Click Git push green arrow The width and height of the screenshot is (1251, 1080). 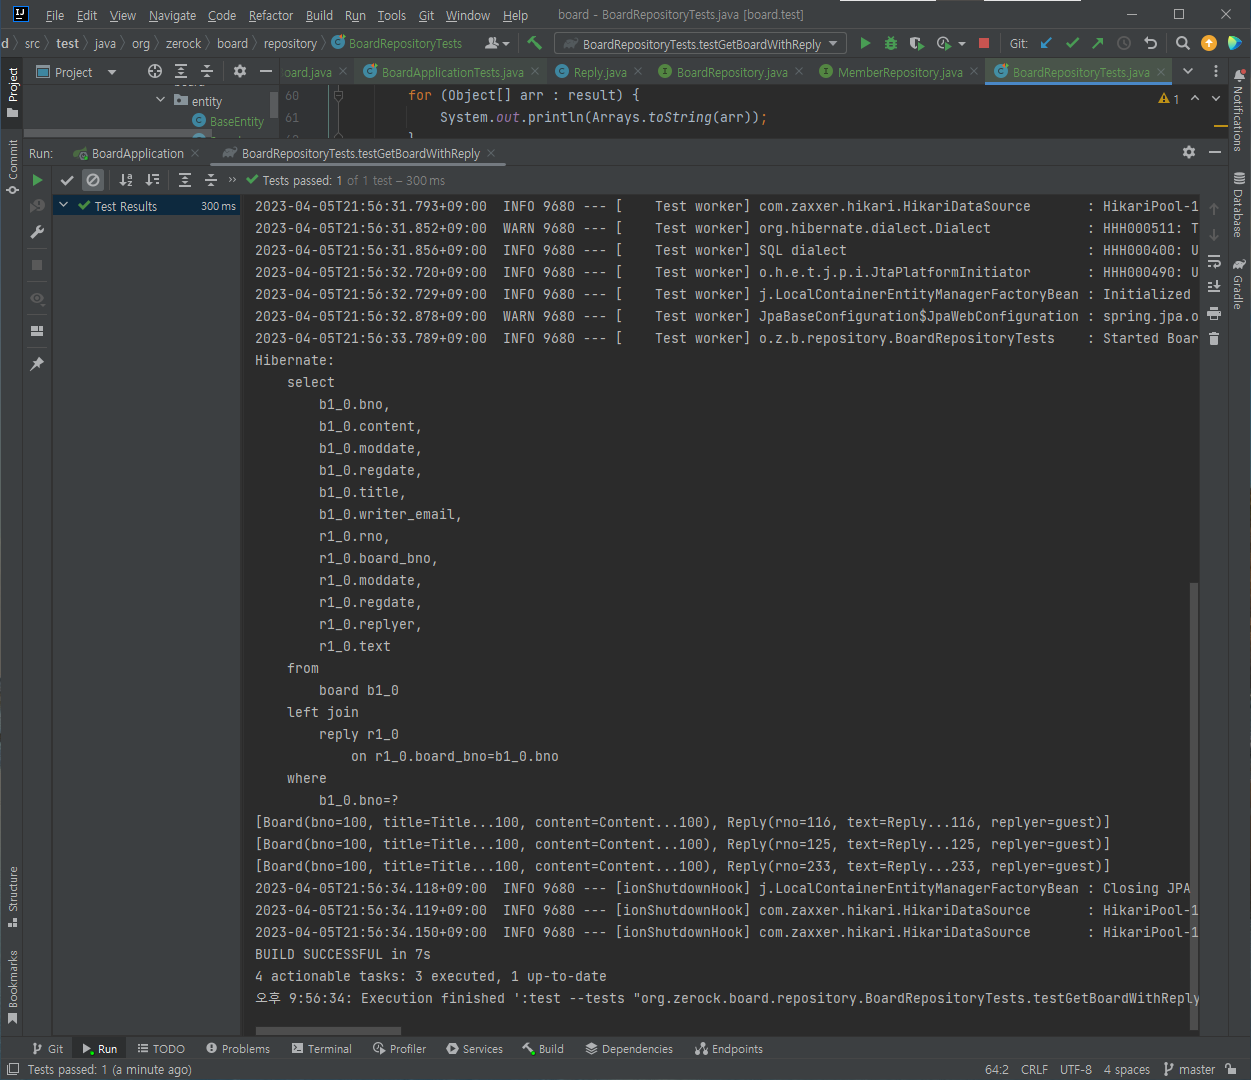pos(1098,43)
